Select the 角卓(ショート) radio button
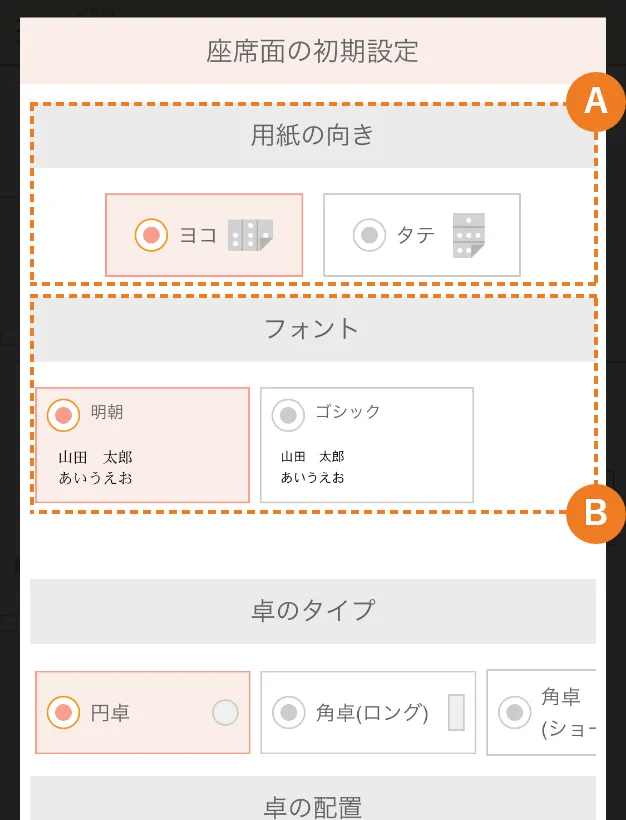This screenshot has height=820, width=626. pos(515,712)
